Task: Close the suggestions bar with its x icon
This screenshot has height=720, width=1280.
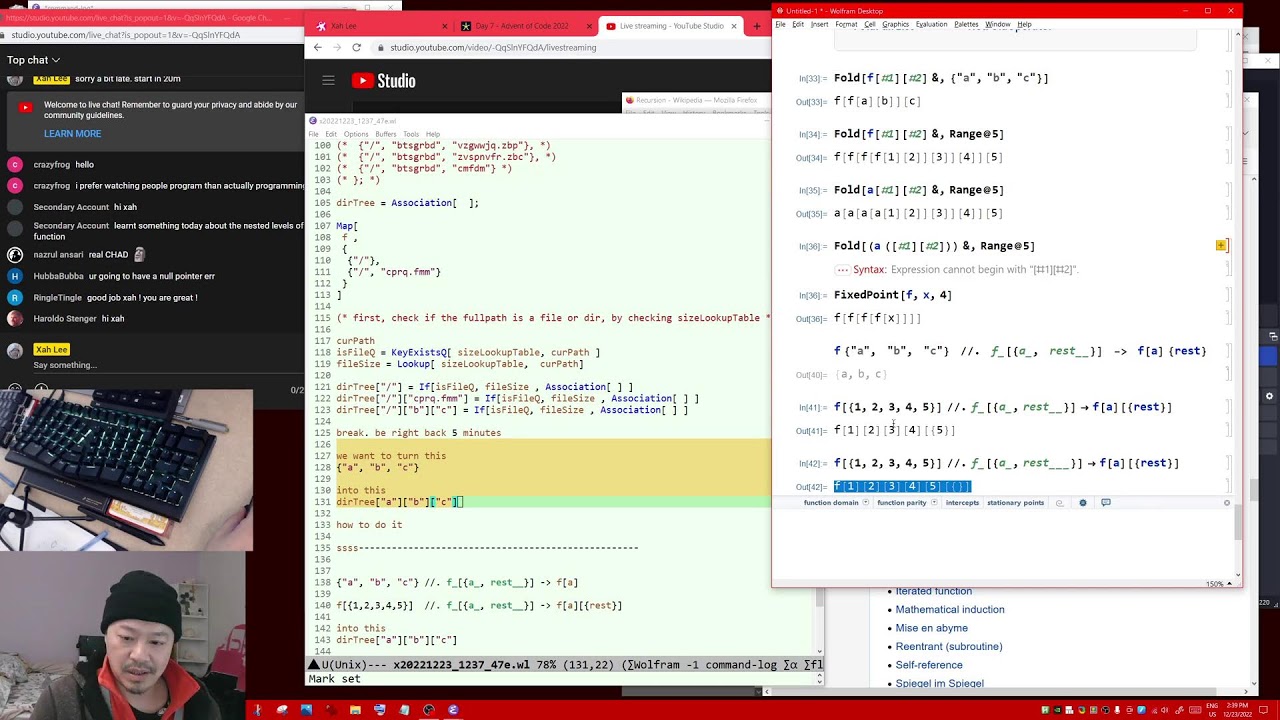Action: (1227, 503)
